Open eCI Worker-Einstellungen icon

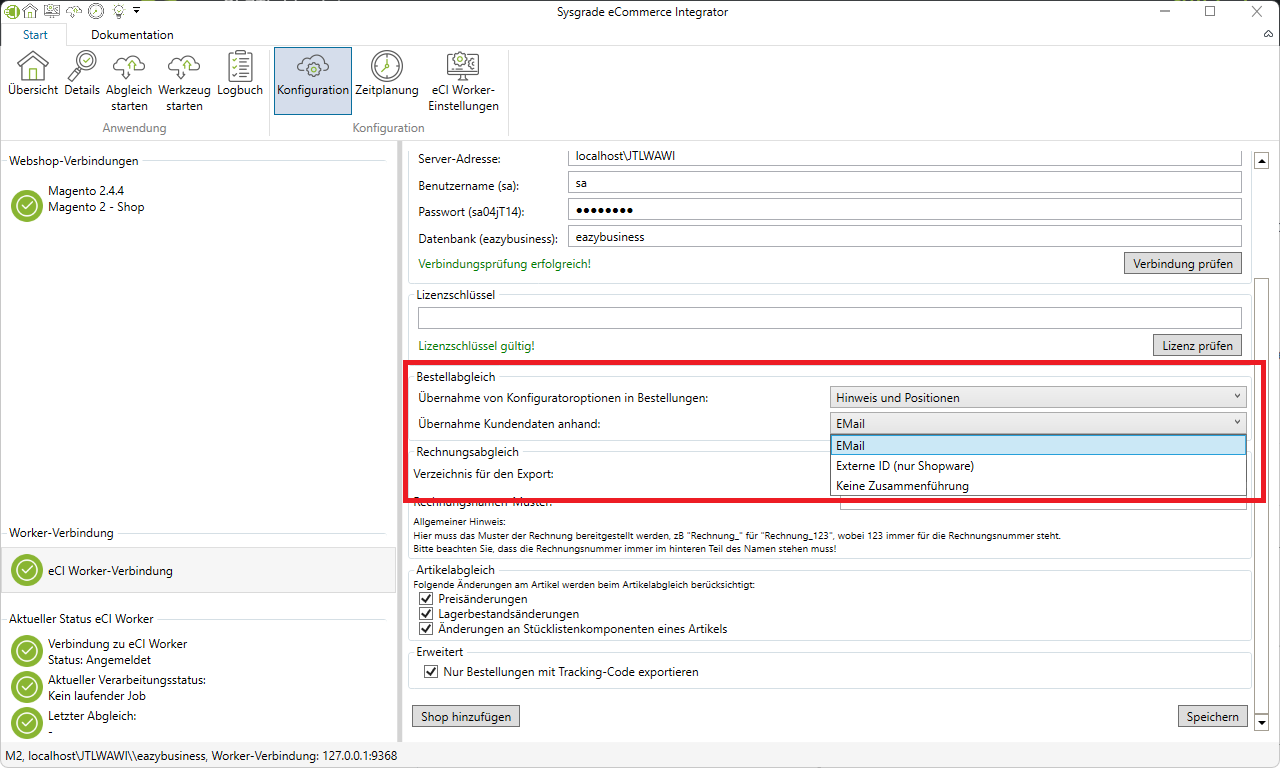pos(463,68)
